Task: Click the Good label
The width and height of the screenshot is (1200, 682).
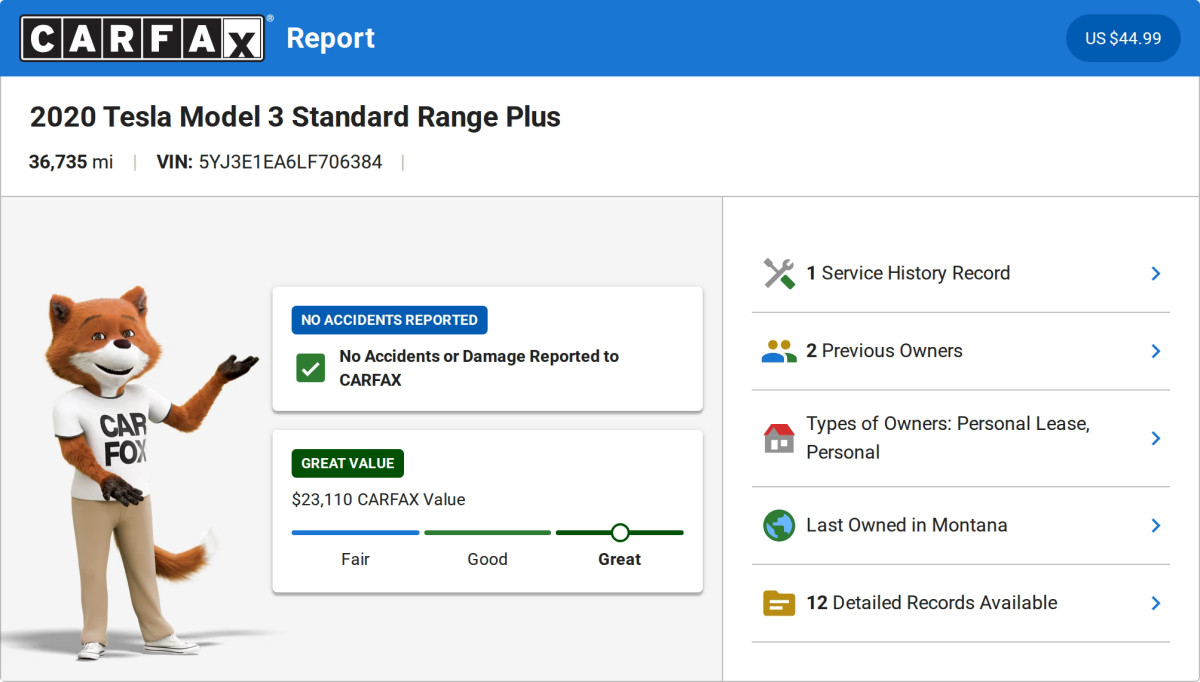Action: 487,559
